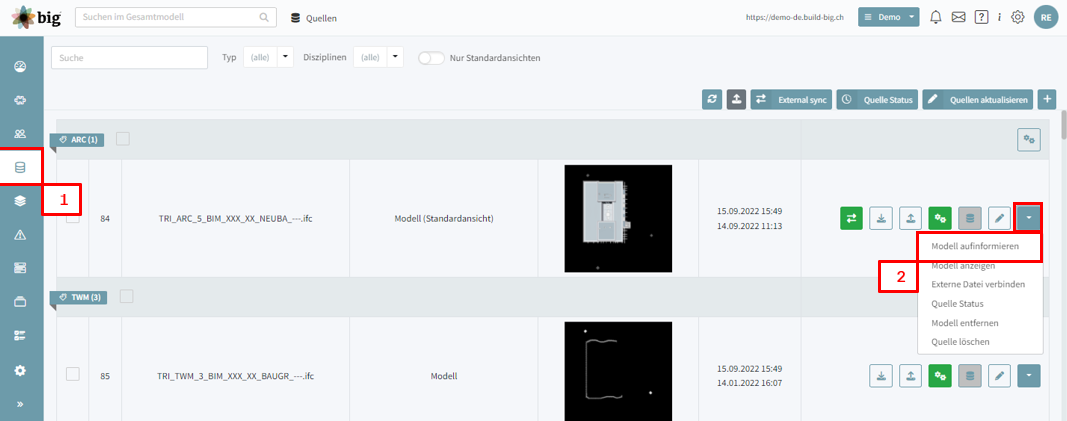
Task: Open the TWM model thumbnail preview
Action: click(x=618, y=371)
